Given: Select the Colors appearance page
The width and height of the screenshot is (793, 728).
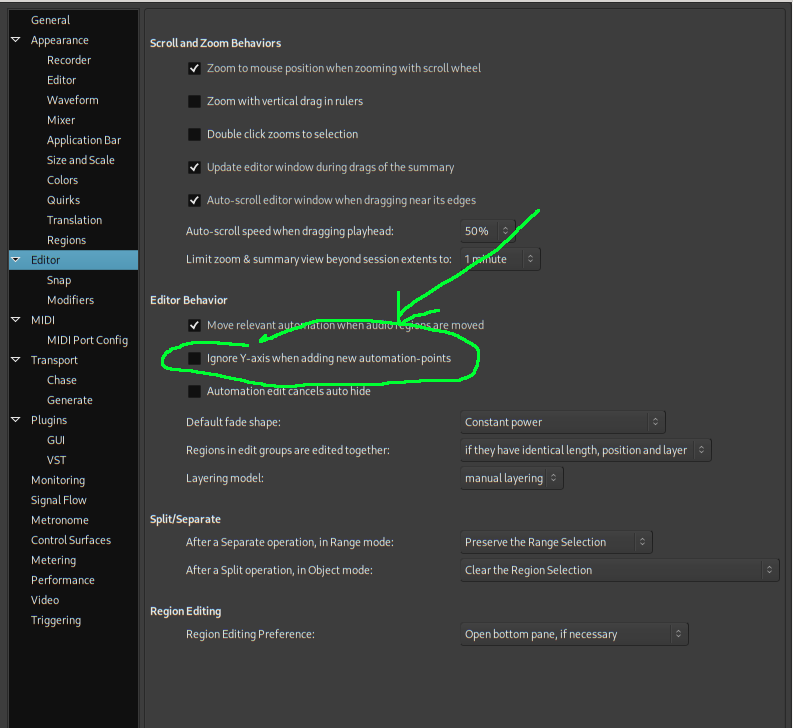Looking at the screenshot, I should coord(62,180).
